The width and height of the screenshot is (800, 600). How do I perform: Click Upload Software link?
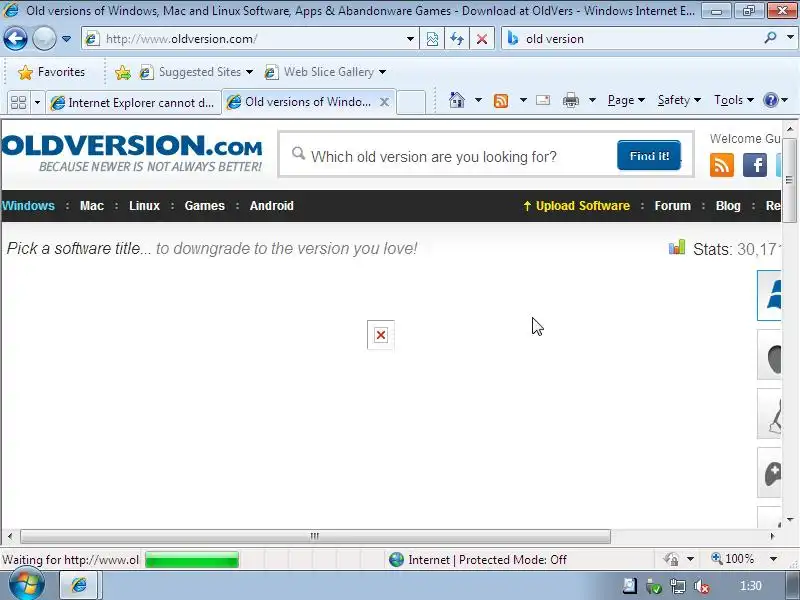point(577,206)
